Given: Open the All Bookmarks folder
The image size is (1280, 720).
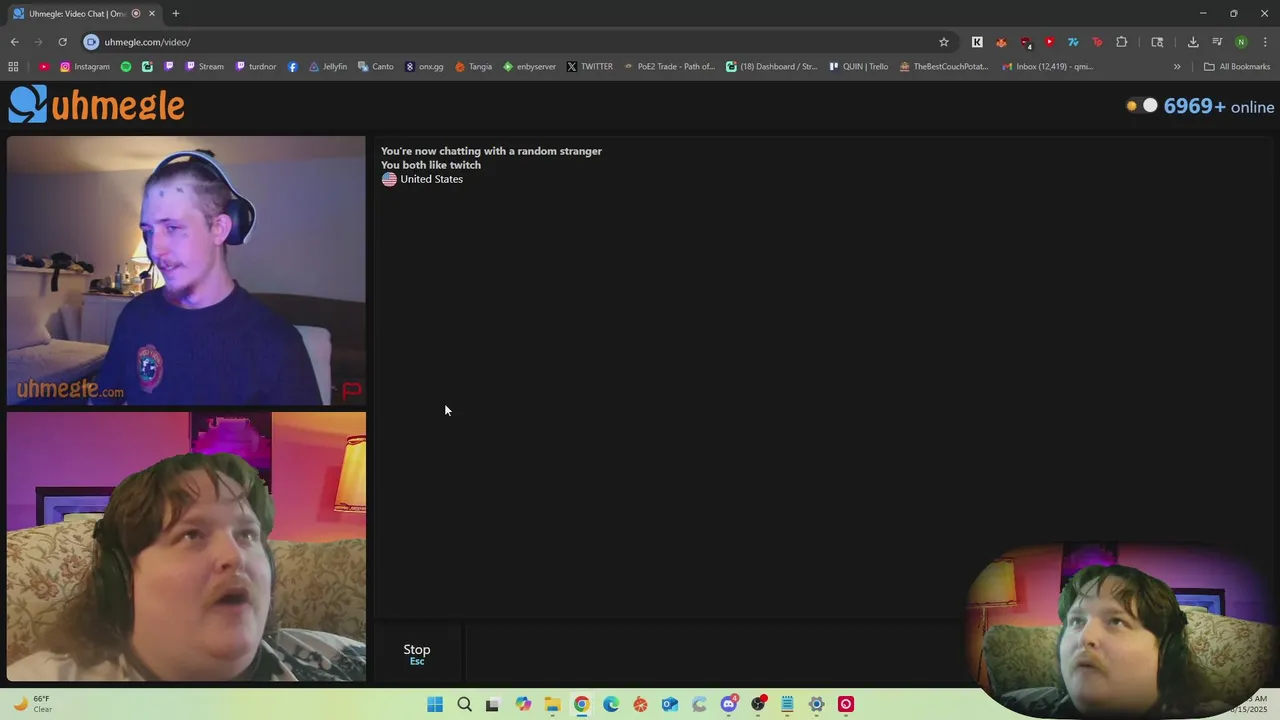Looking at the screenshot, I should (x=1236, y=67).
